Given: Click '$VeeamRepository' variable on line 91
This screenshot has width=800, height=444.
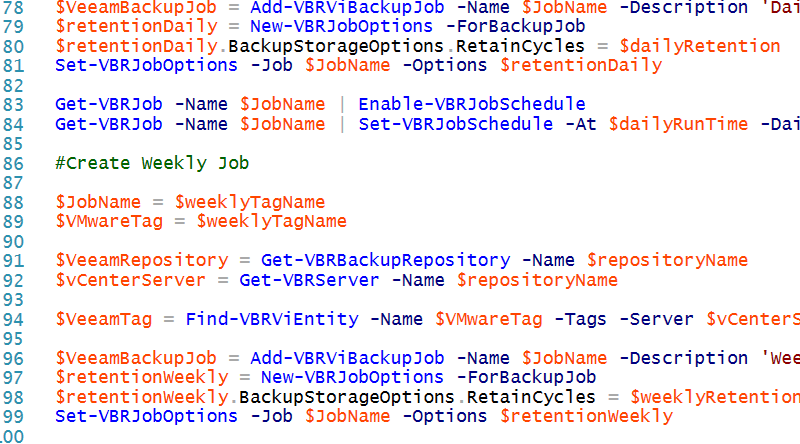Looking at the screenshot, I should pyautogui.click(x=142, y=260).
